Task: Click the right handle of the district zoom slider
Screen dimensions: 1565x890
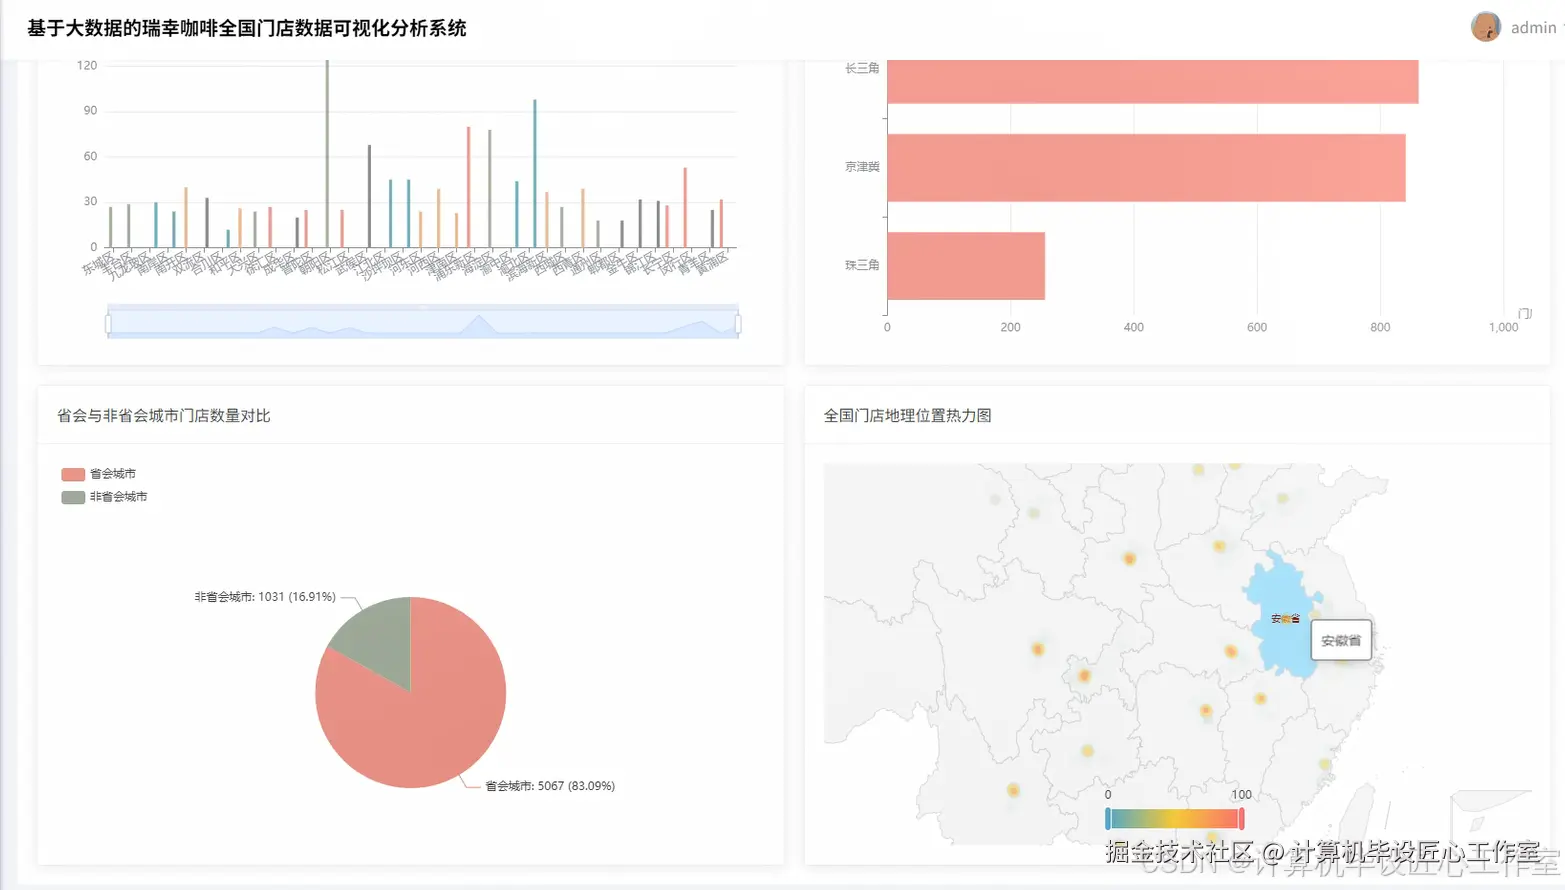Action: point(738,323)
